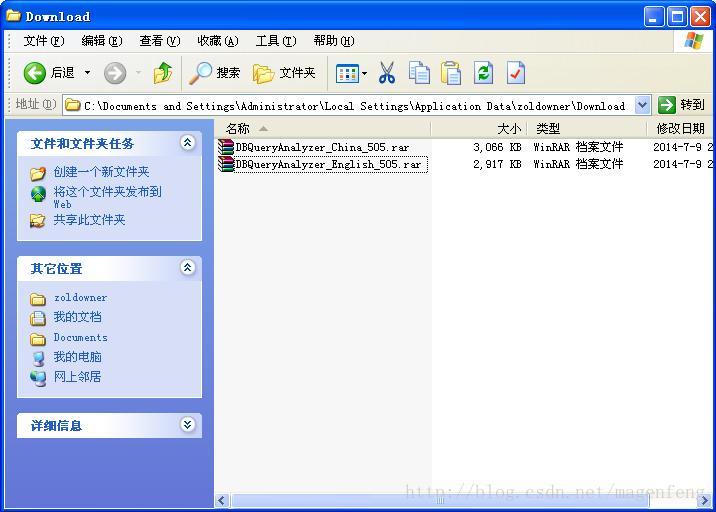
Task: Click the Documents folder icon in sidebar
Action: (x=38, y=339)
